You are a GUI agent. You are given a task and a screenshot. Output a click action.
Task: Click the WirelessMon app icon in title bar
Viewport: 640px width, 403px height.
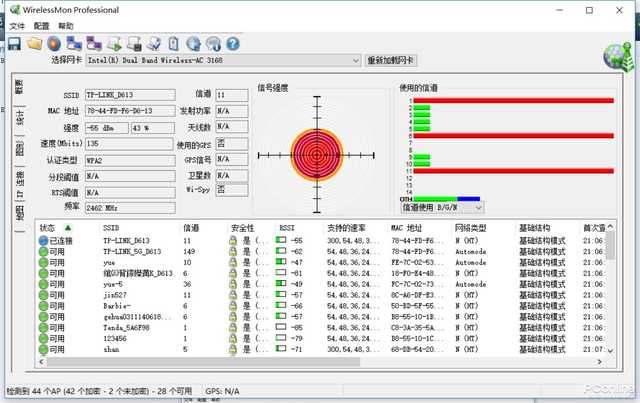coord(15,10)
